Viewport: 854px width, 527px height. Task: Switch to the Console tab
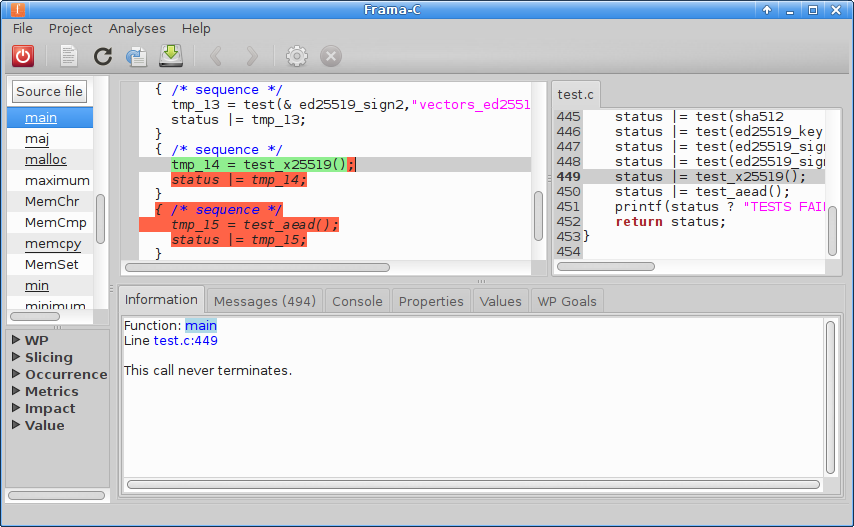(357, 301)
